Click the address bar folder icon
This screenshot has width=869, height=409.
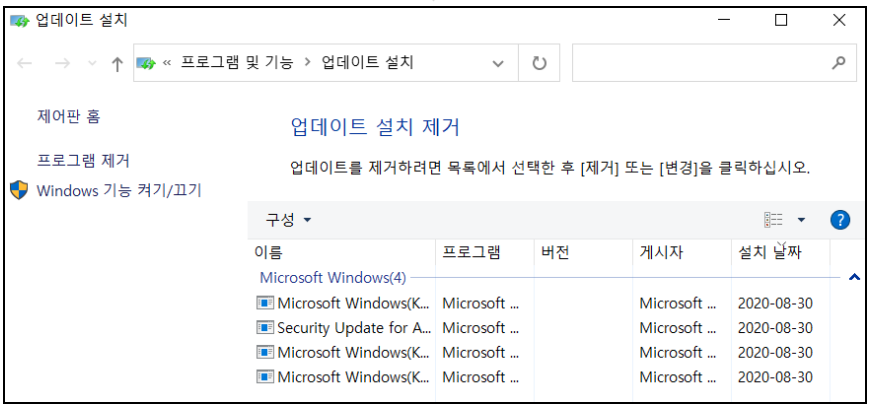click(x=146, y=63)
